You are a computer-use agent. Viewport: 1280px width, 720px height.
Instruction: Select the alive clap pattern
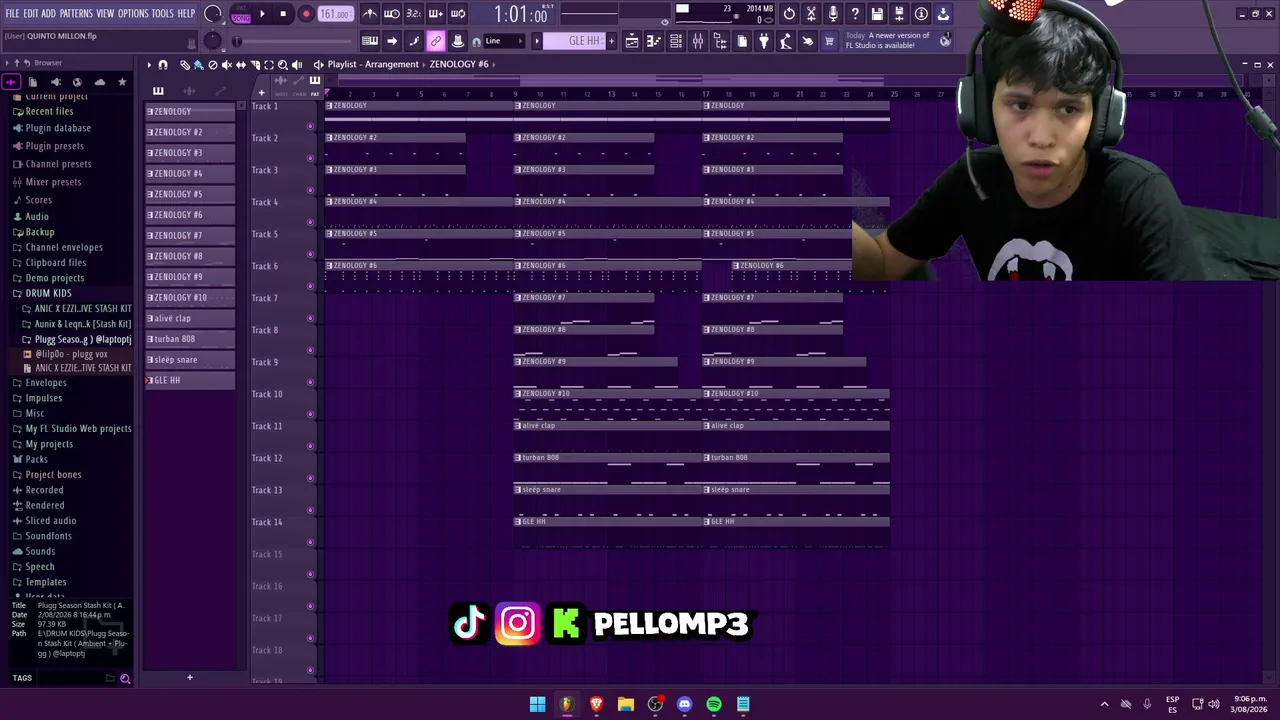coord(191,319)
